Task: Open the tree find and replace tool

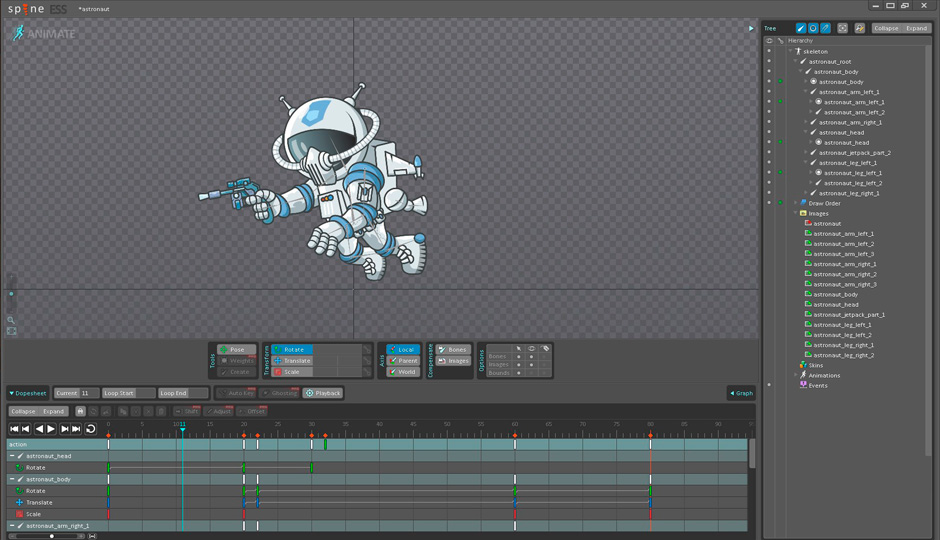Action: [860, 28]
